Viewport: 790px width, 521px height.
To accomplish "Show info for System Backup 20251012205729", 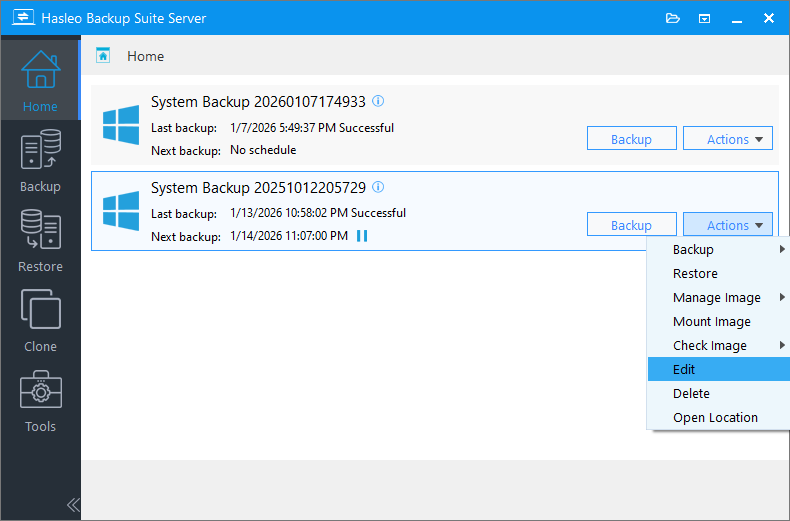I will point(378,187).
